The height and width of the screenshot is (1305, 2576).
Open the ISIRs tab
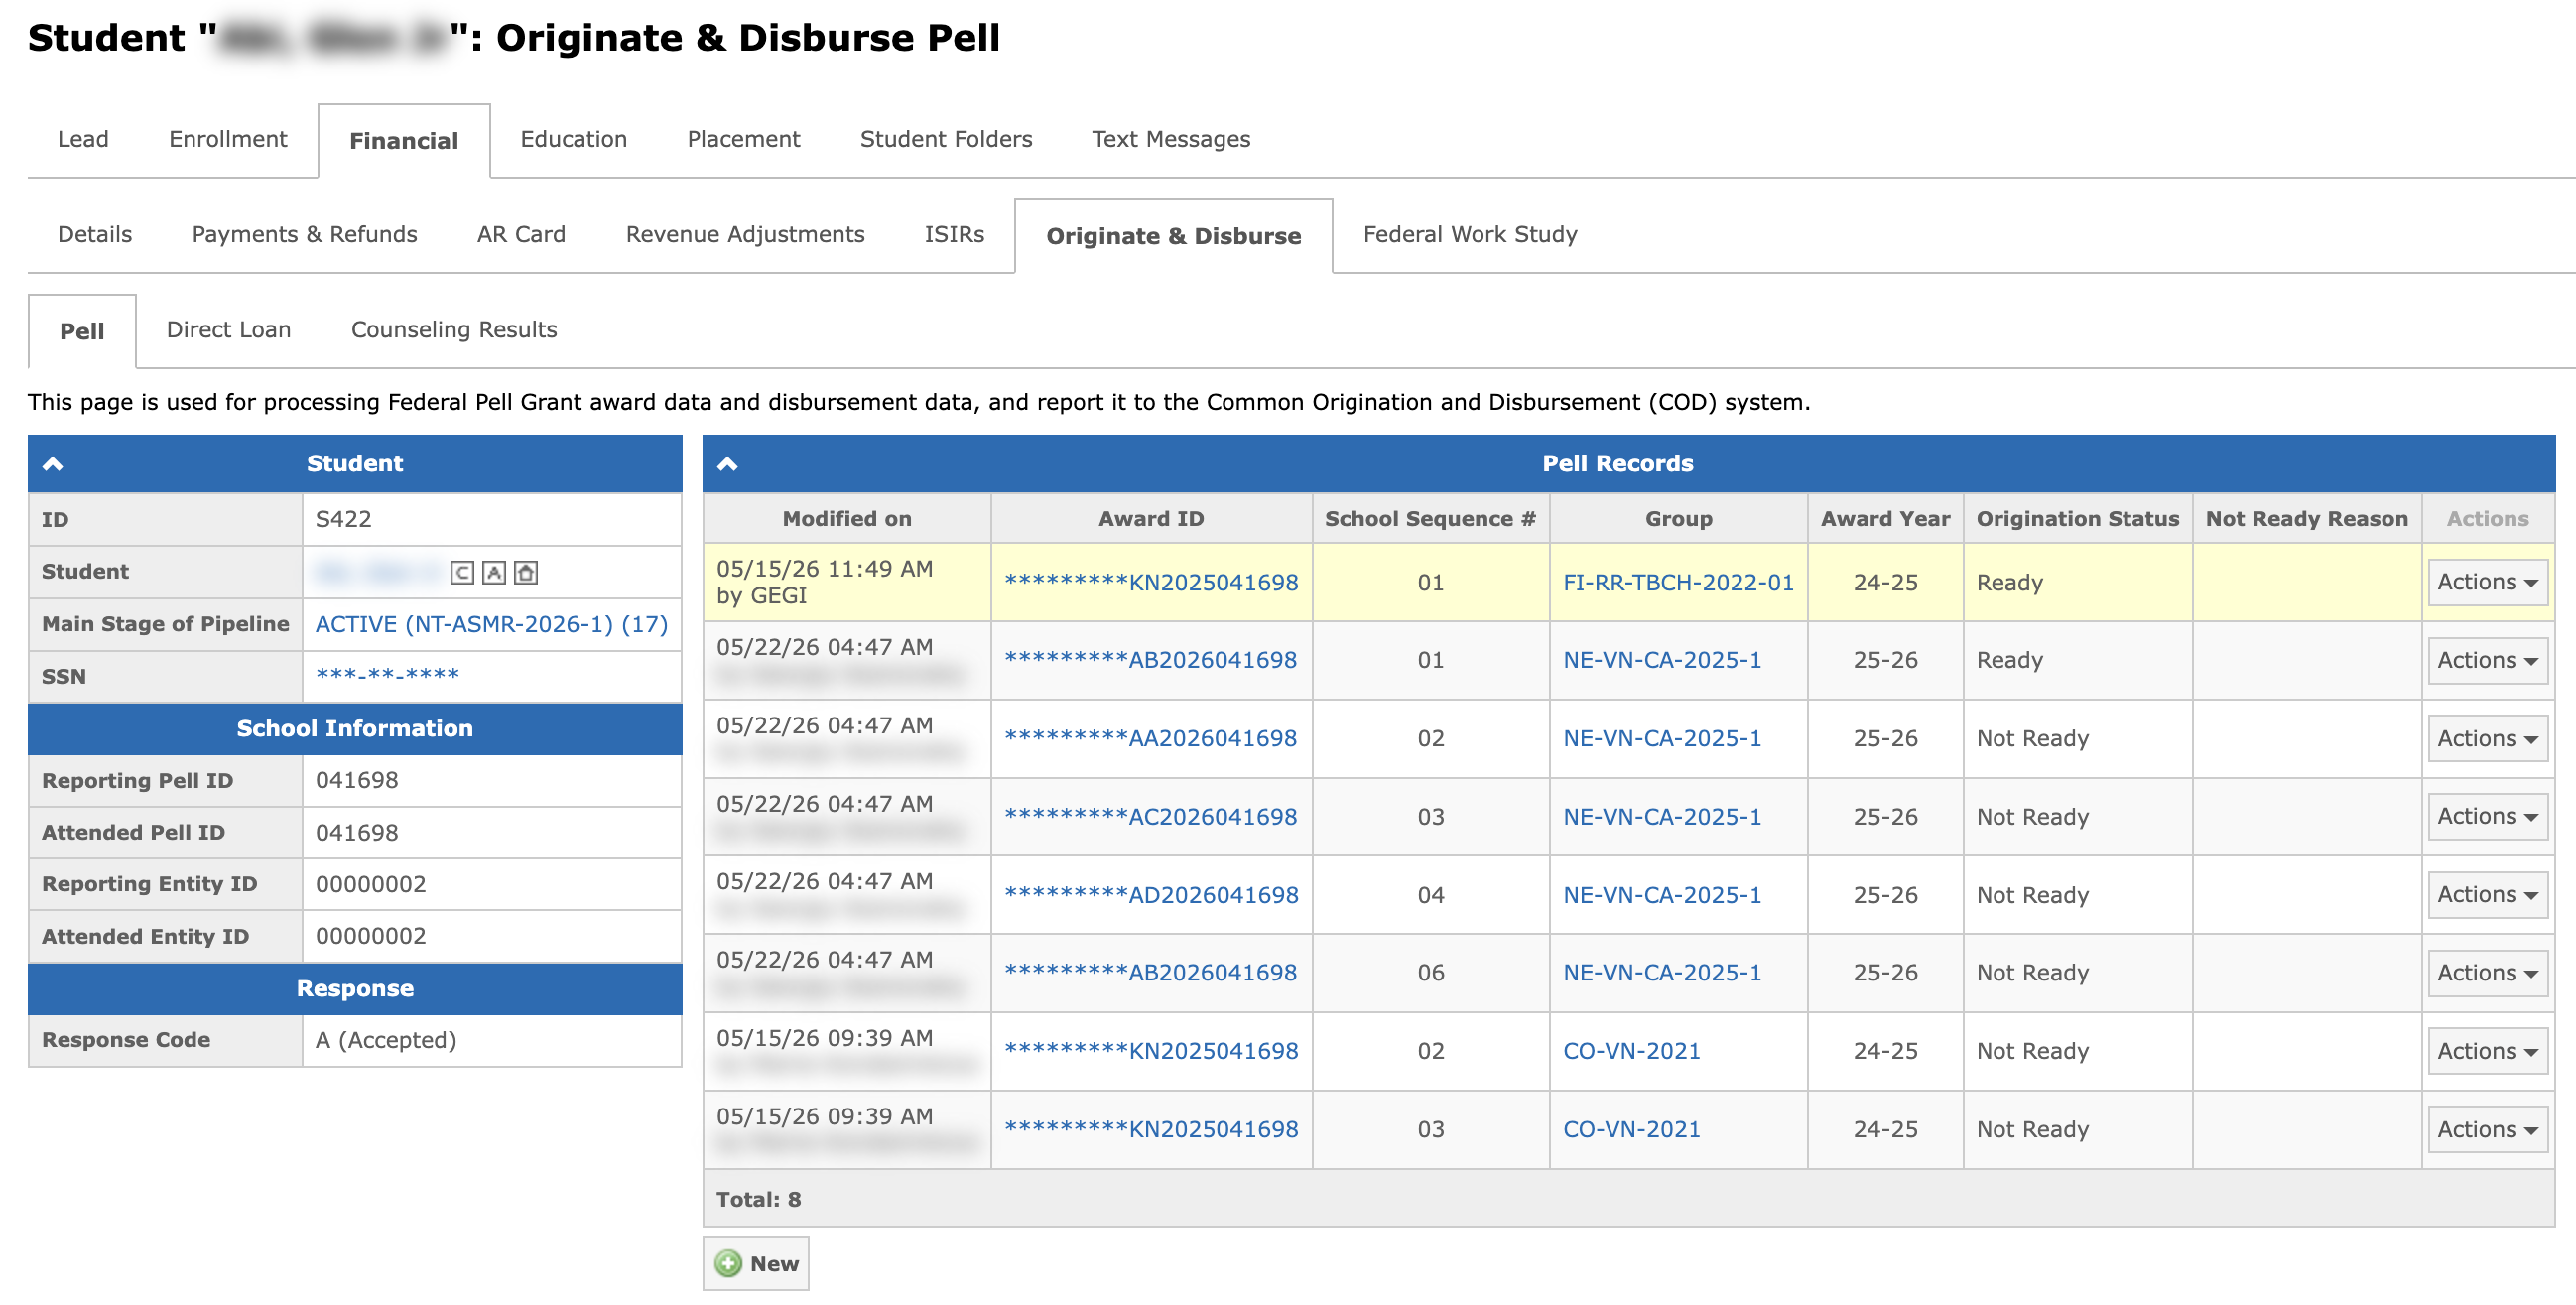pos(954,235)
